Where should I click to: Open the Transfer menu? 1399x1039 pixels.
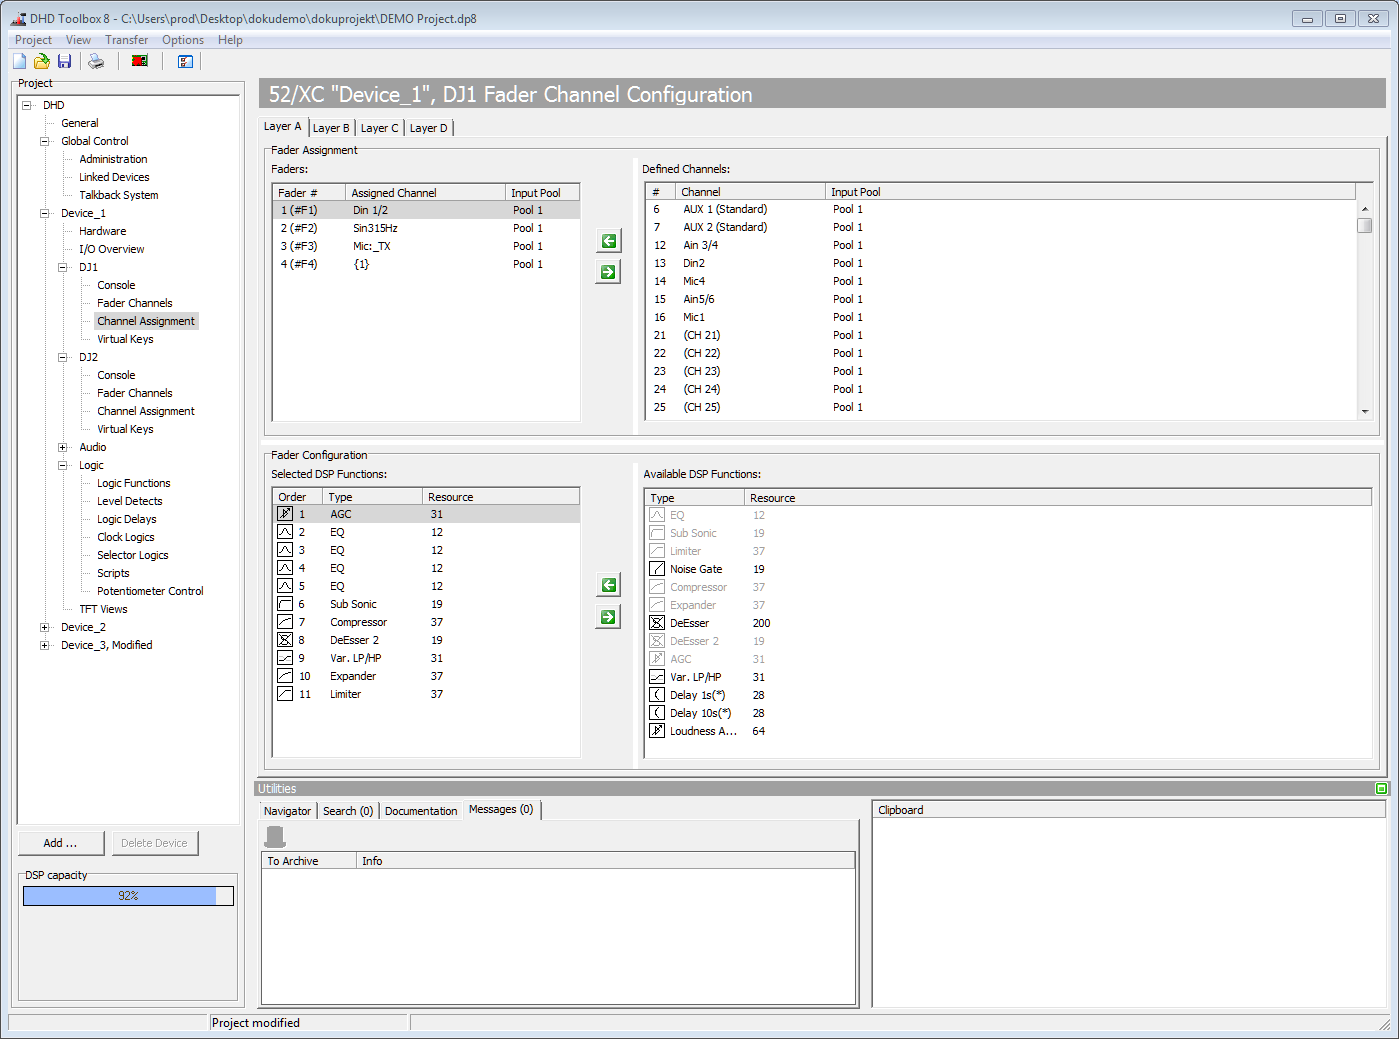pyautogui.click(x=126, y=39)
